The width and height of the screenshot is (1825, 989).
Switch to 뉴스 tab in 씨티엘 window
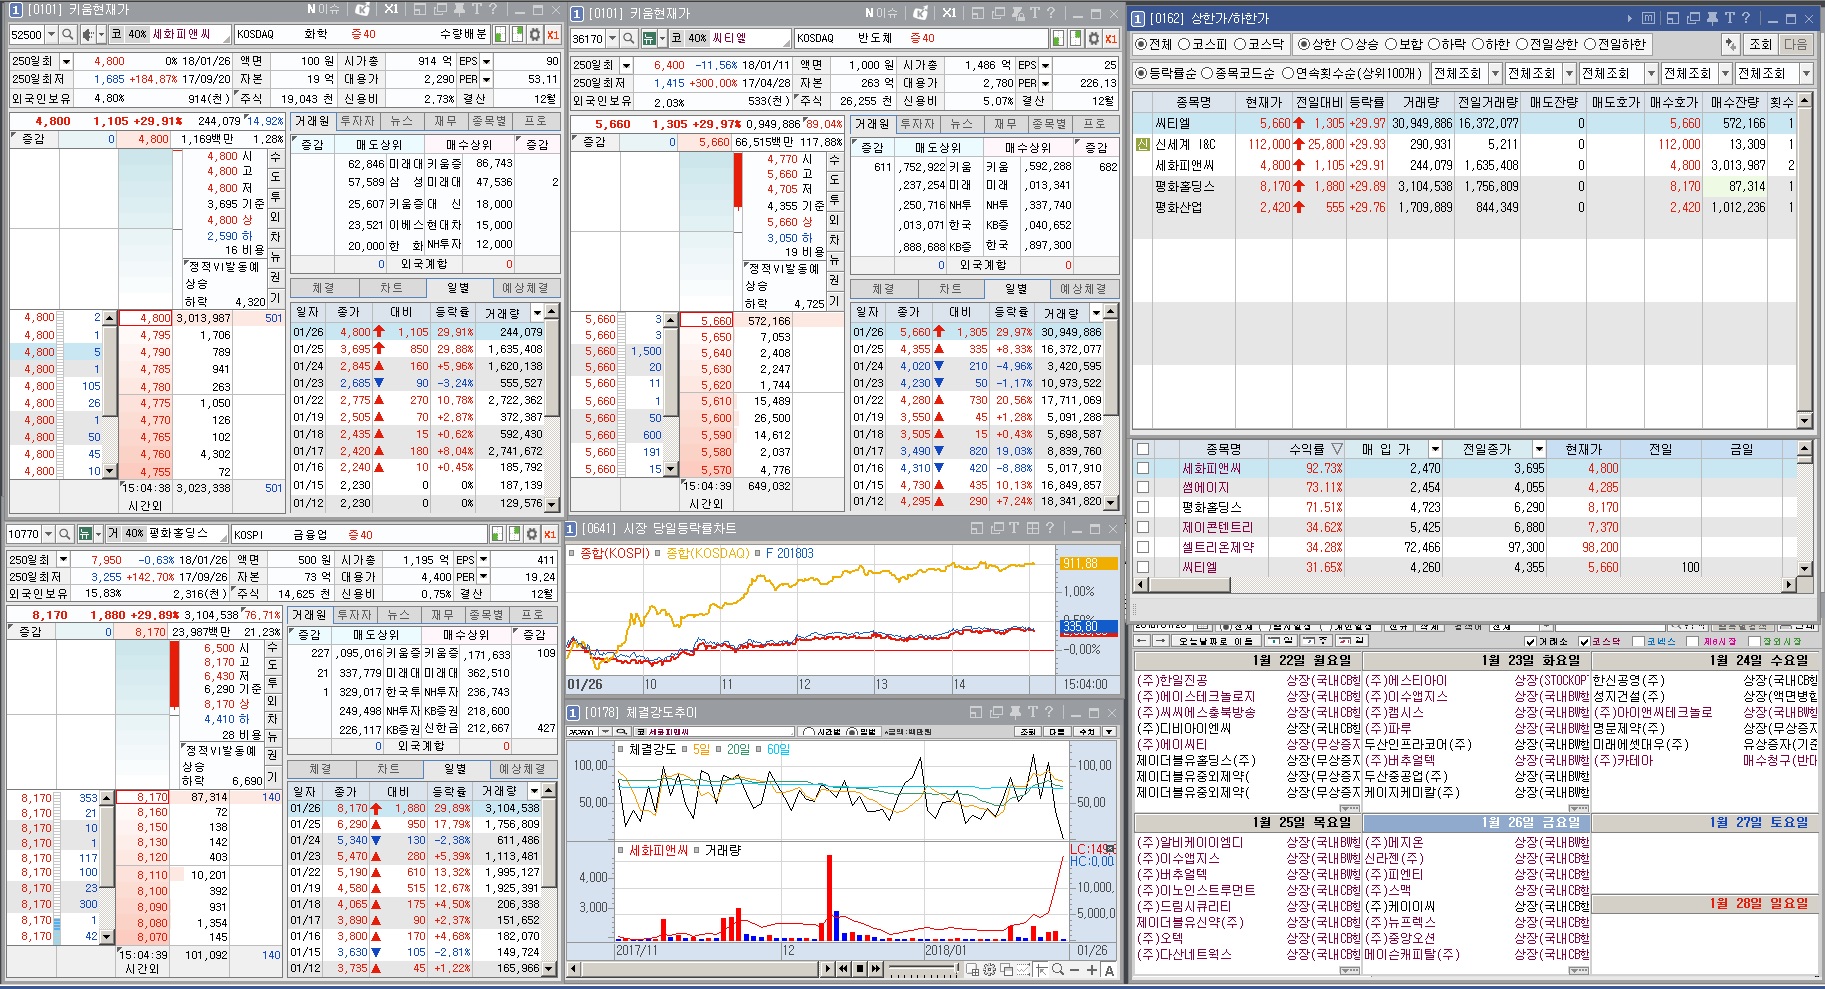pyautogui.click(x=961, y=124)
